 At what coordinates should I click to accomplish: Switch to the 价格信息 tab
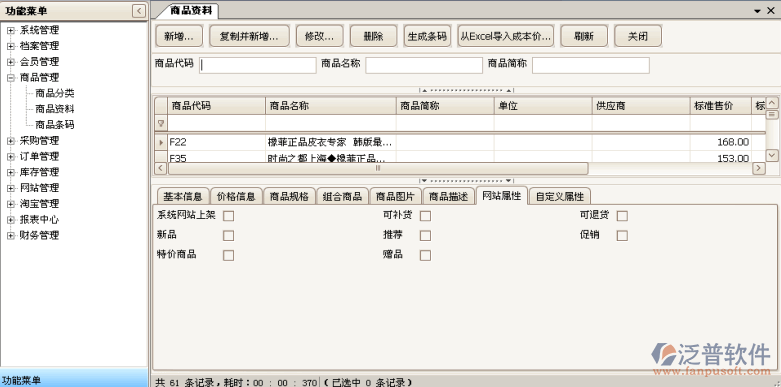point(236,196)
